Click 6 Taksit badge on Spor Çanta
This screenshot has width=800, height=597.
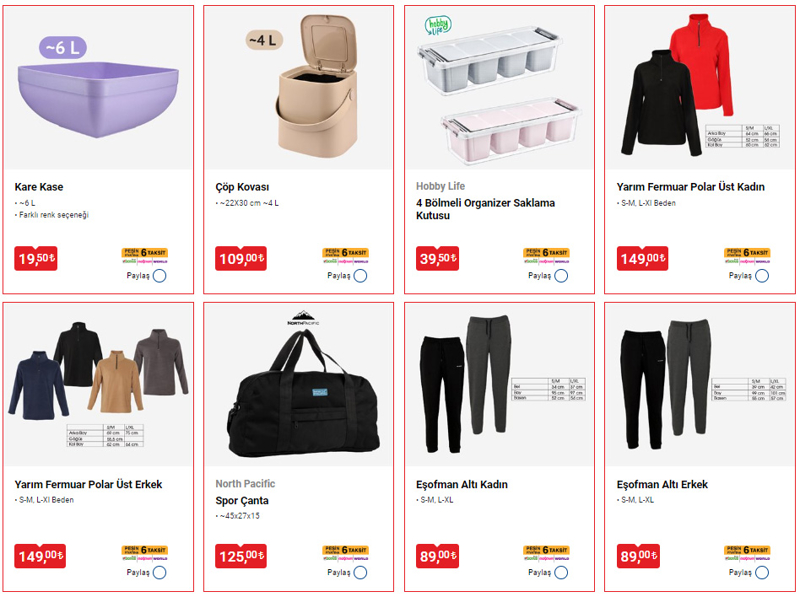click(345, 553)
